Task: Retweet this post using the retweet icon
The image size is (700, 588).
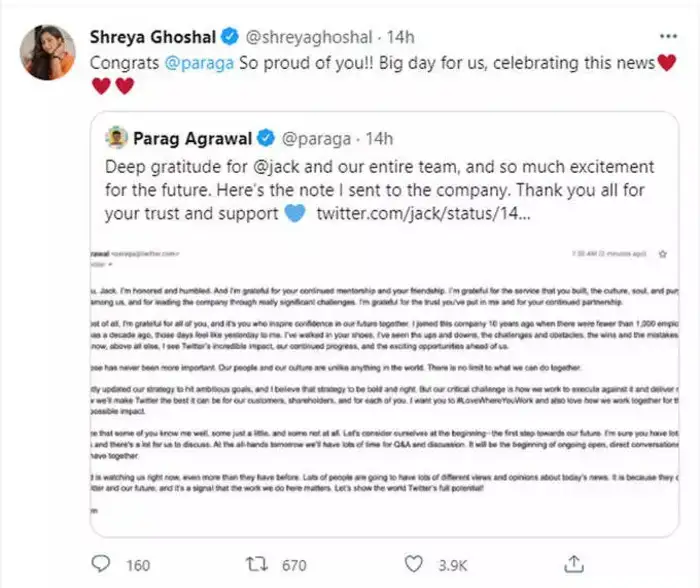Action: (258, 565)
